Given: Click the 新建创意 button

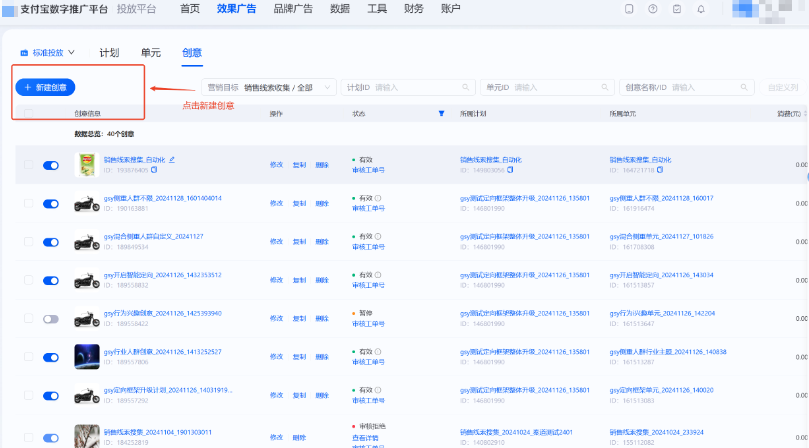Looking at the screenshot, I should 45,87.
